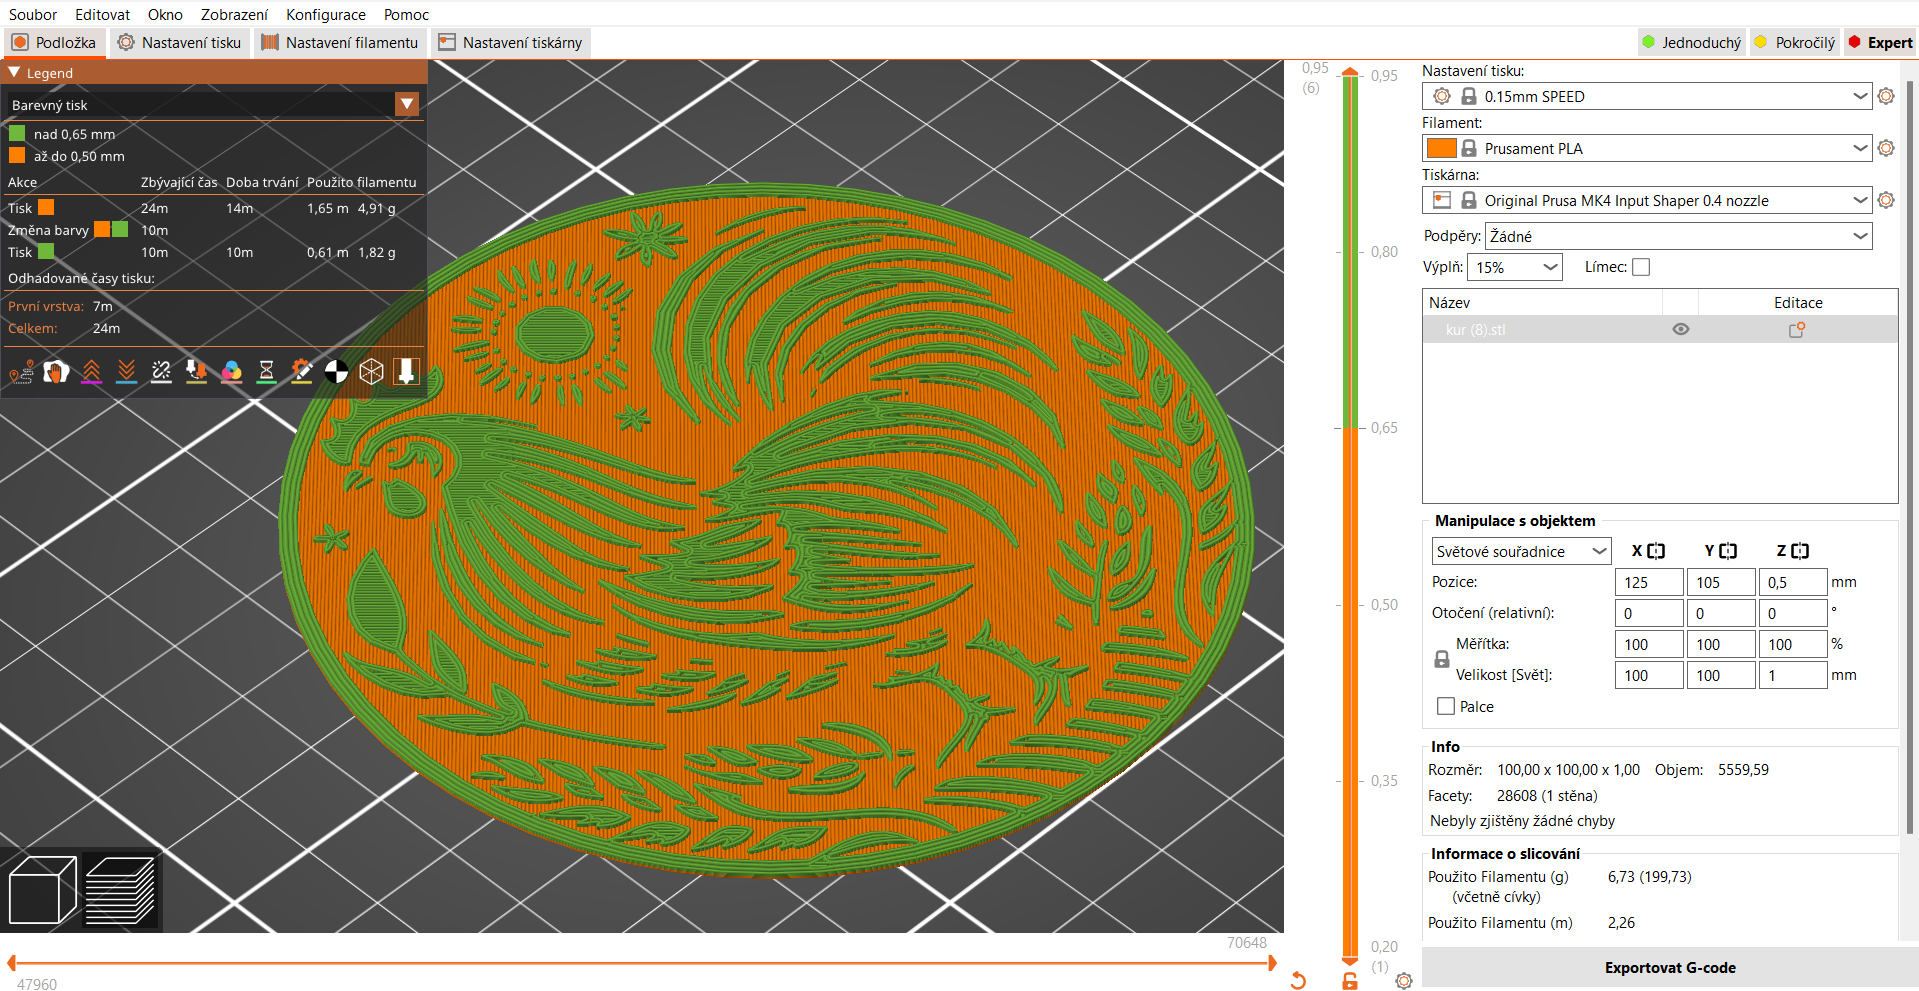Open the Podpěry supports dropdown
This screenshot has width=1919, height=991.
[1679, 236]
